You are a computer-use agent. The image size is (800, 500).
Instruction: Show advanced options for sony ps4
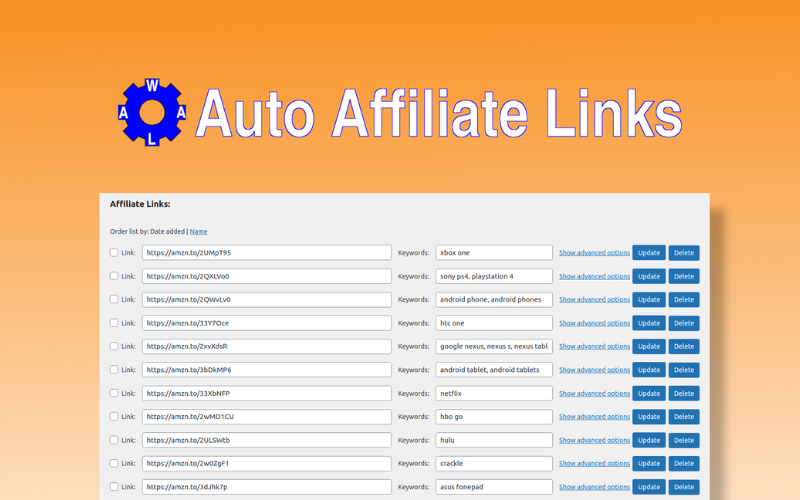594,277
